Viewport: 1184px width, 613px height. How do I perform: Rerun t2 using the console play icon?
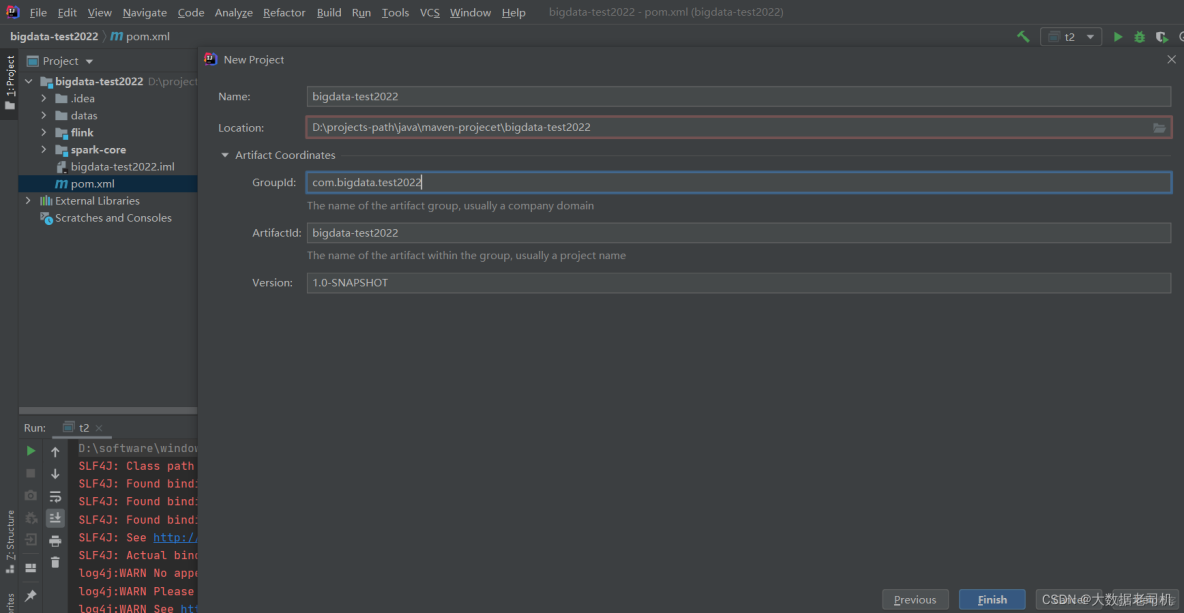click(x=30, y=450)
